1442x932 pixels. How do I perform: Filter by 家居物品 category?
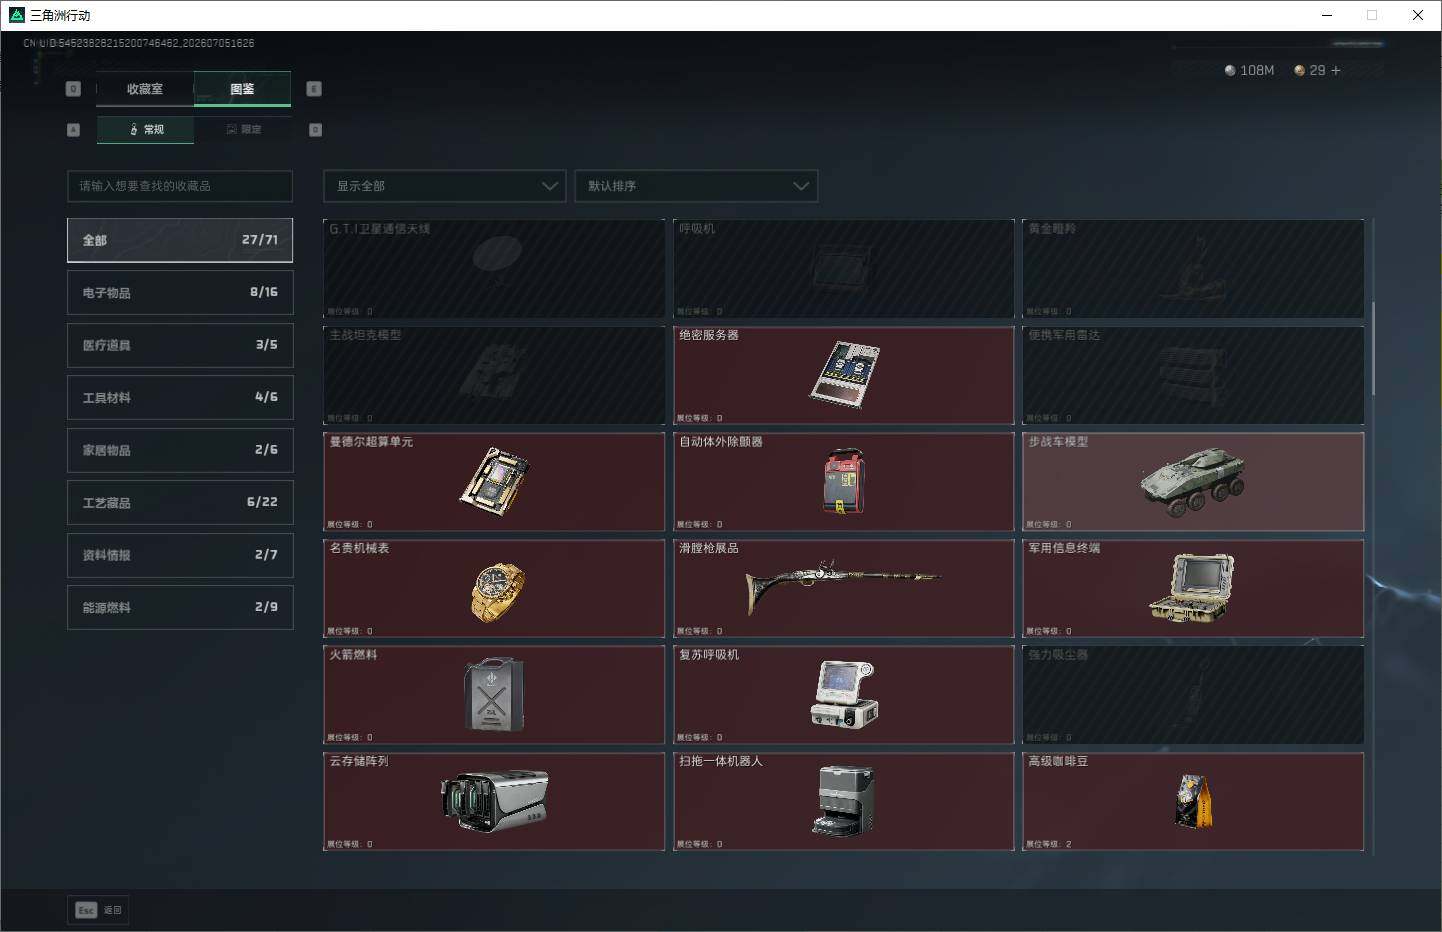tap(180, 450)
